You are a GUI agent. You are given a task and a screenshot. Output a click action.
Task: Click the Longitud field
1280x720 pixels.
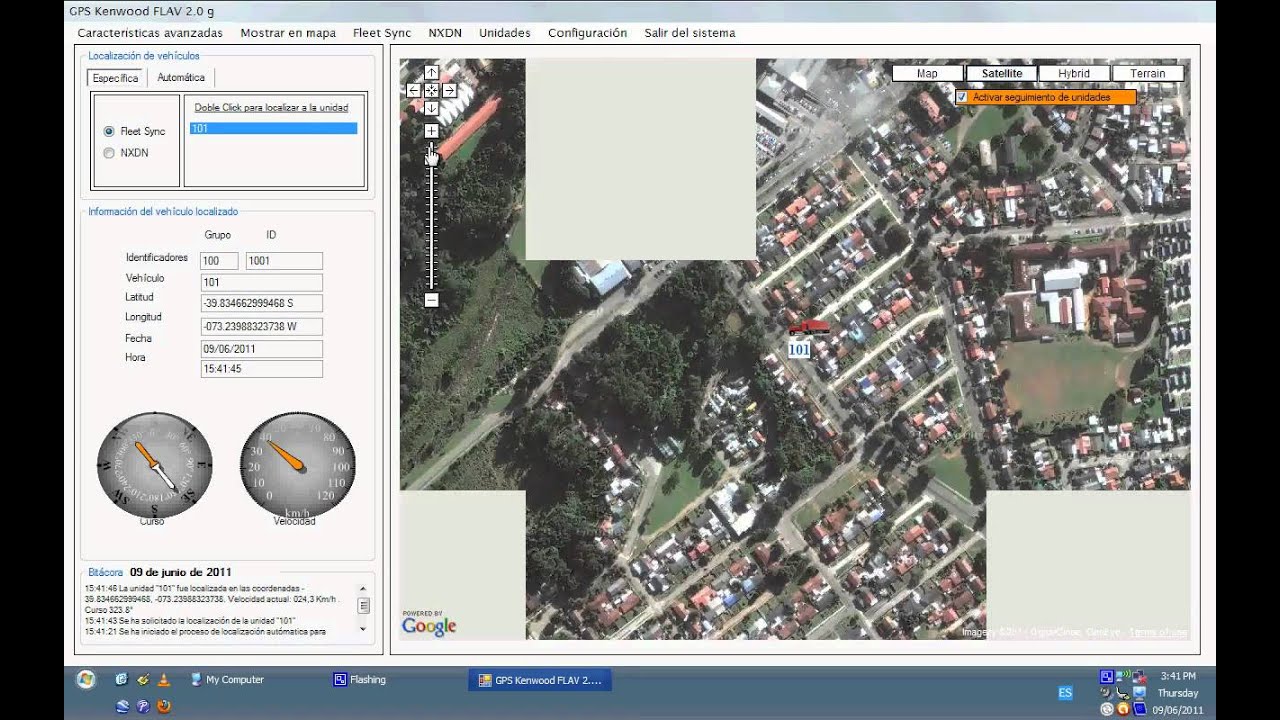261,326
